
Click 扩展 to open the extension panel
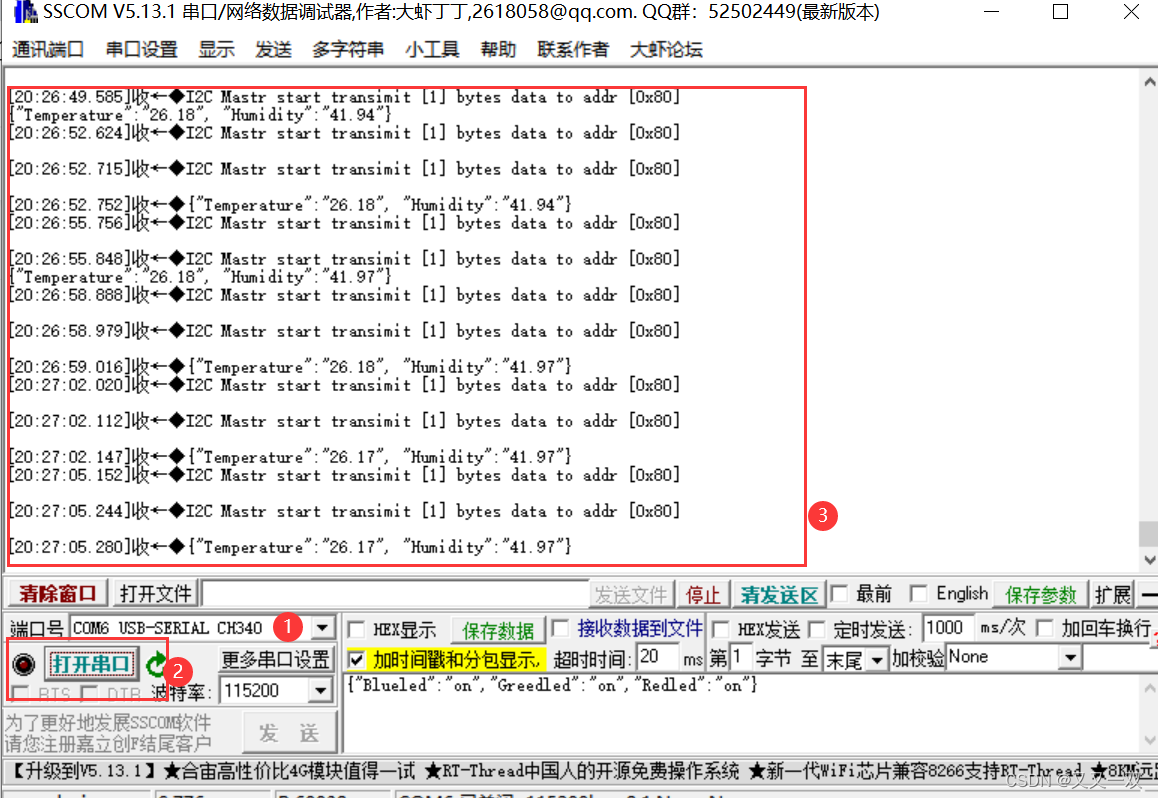point(1112,593)
